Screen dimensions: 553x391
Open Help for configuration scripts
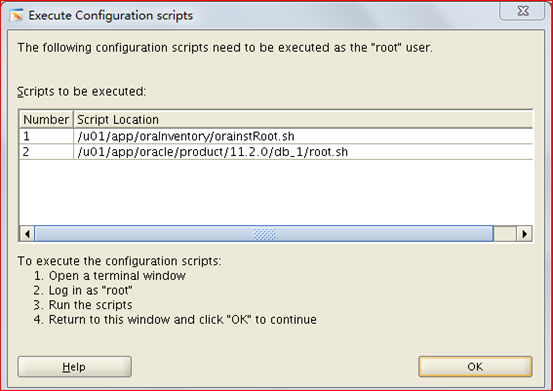coord(74,367)
